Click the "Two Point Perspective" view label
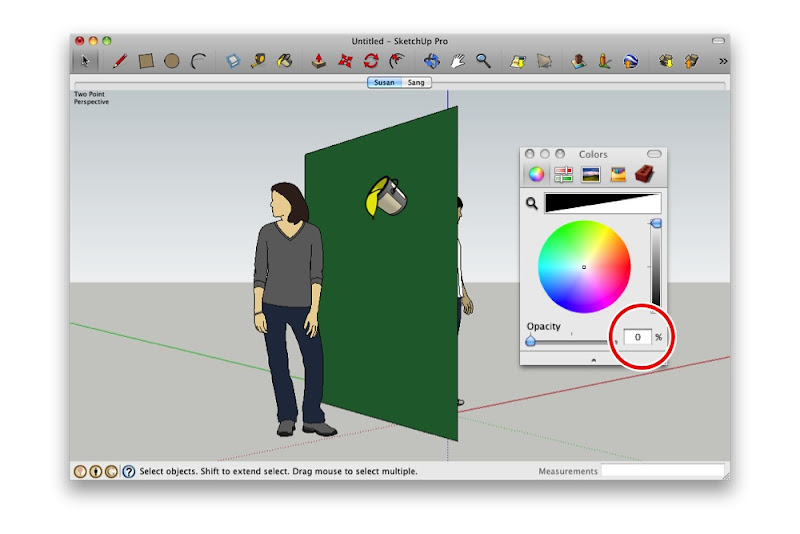The image size is (800, 534). click(91, 98)
